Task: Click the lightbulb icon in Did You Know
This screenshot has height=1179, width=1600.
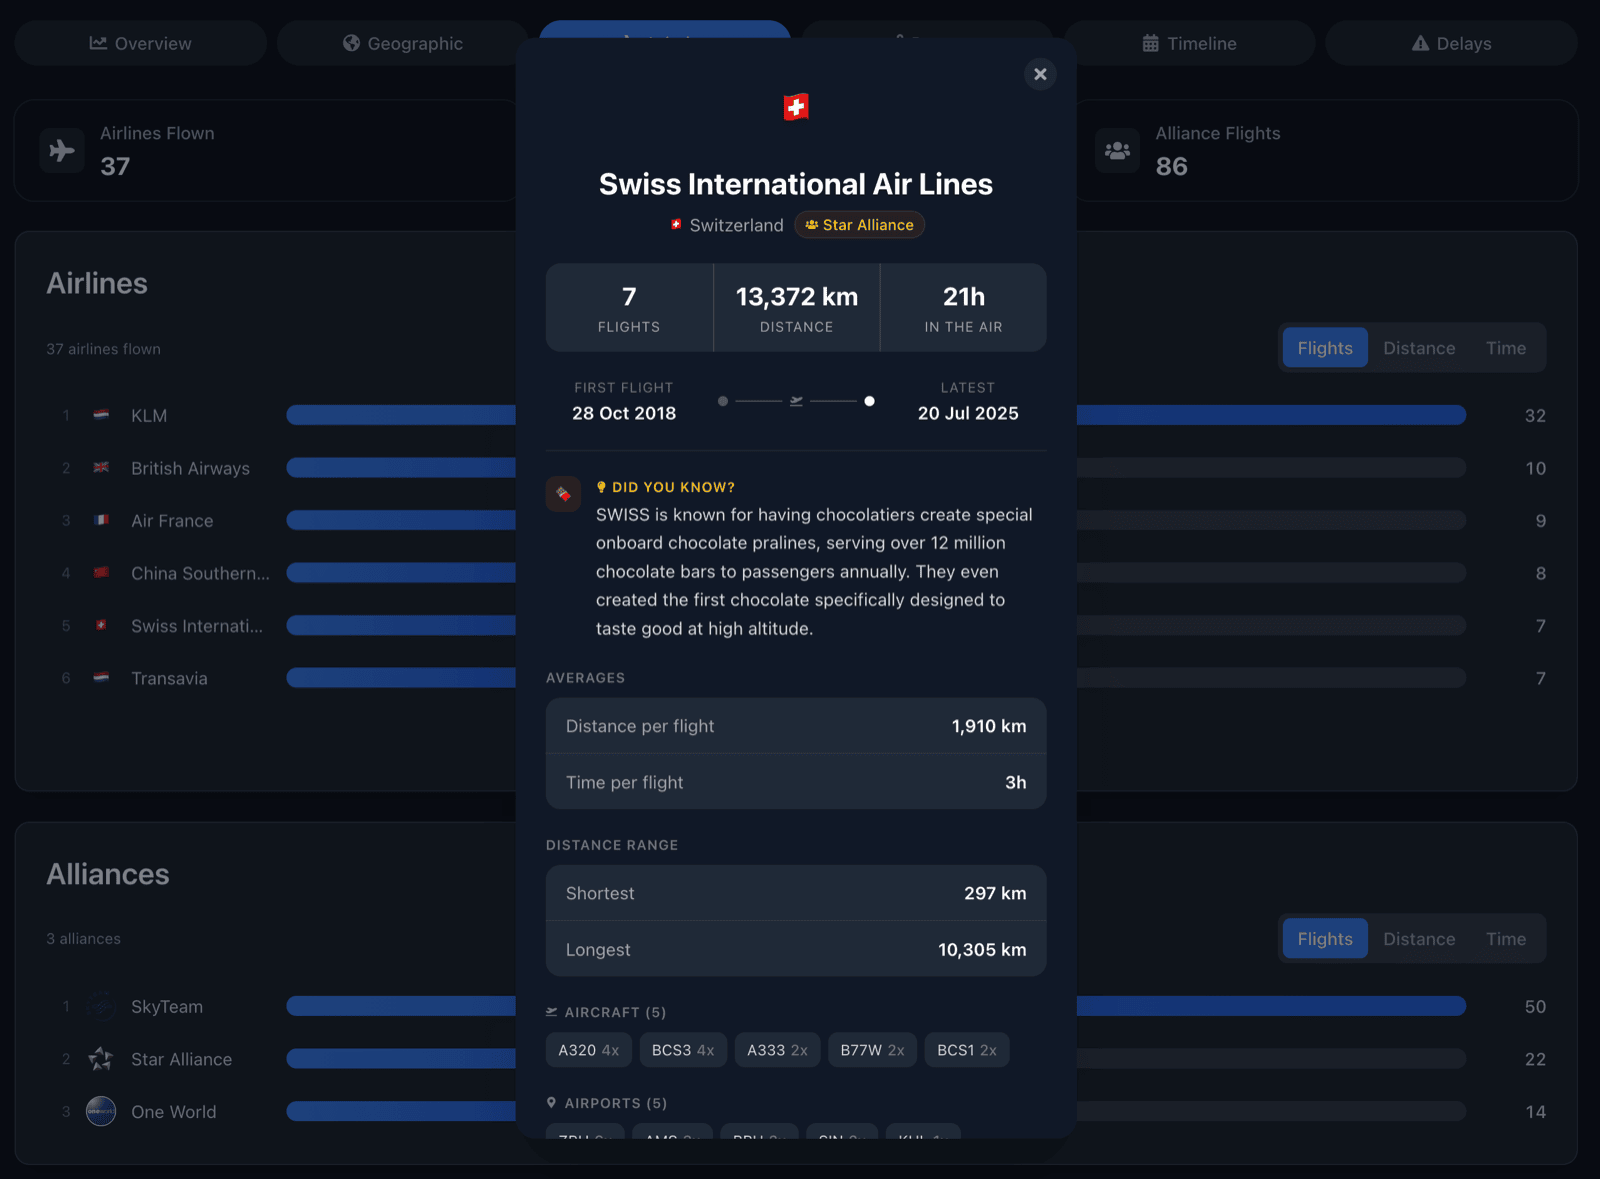Action: click(601, 487)
